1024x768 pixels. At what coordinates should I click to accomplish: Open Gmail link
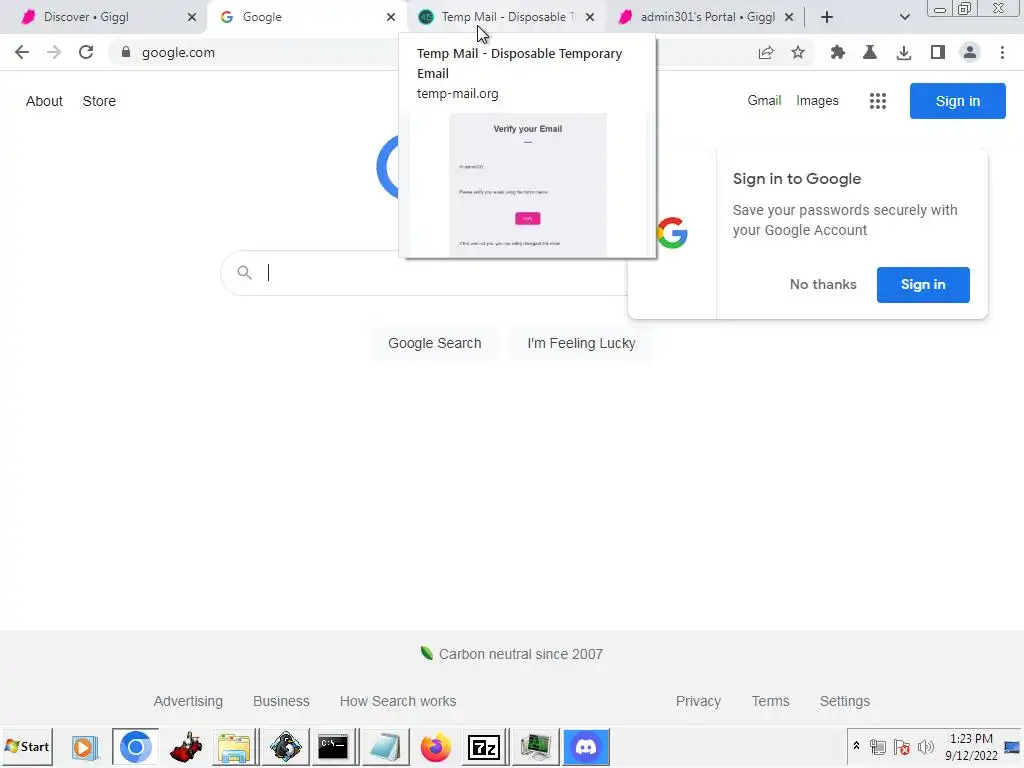pos(764,101)
